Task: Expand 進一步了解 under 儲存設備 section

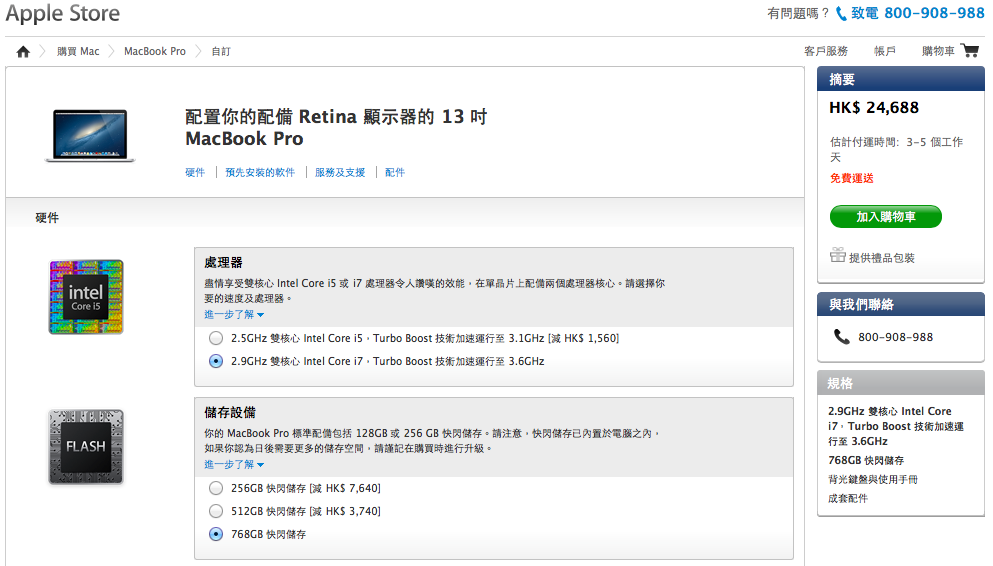Action: [234, 465]
